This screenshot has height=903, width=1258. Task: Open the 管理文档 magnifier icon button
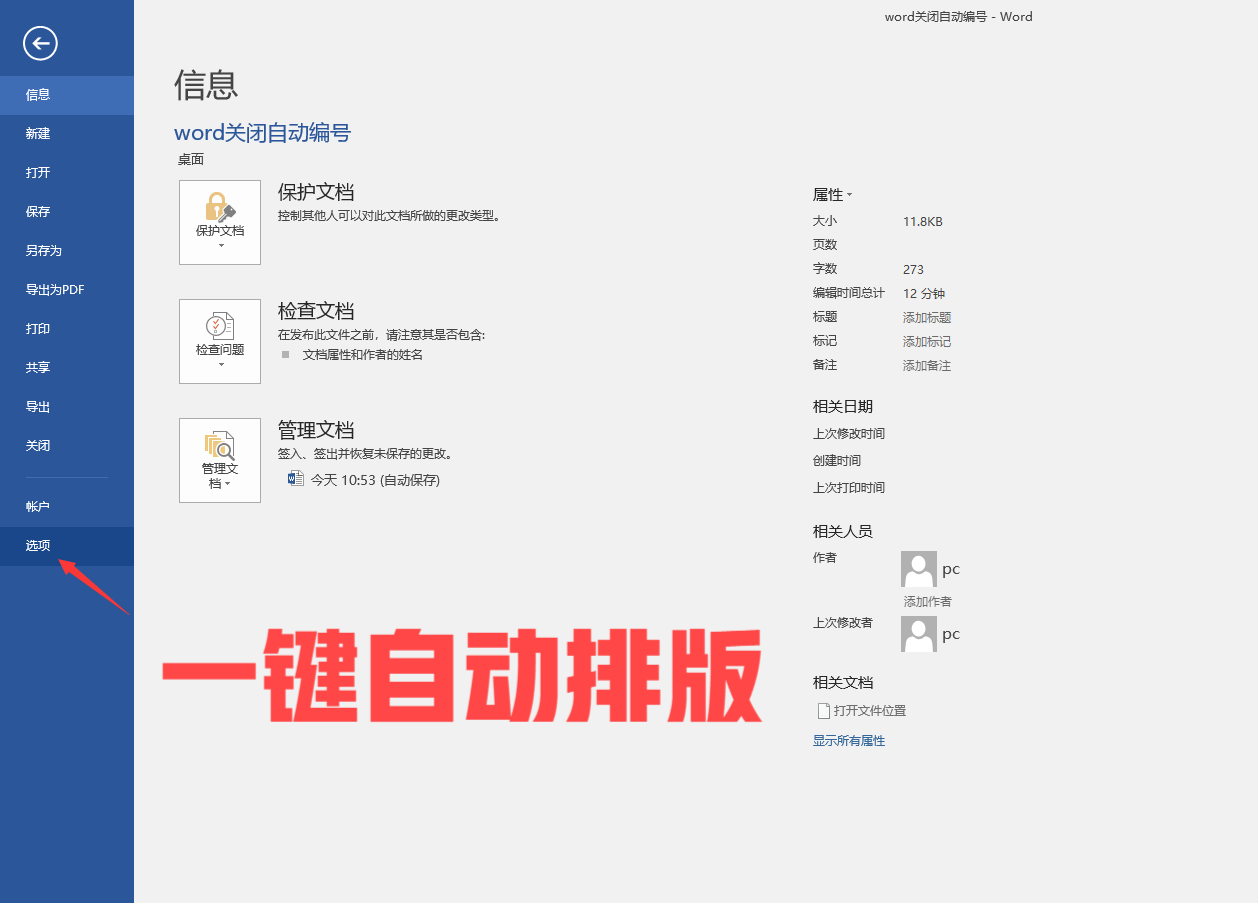(220, 460)
